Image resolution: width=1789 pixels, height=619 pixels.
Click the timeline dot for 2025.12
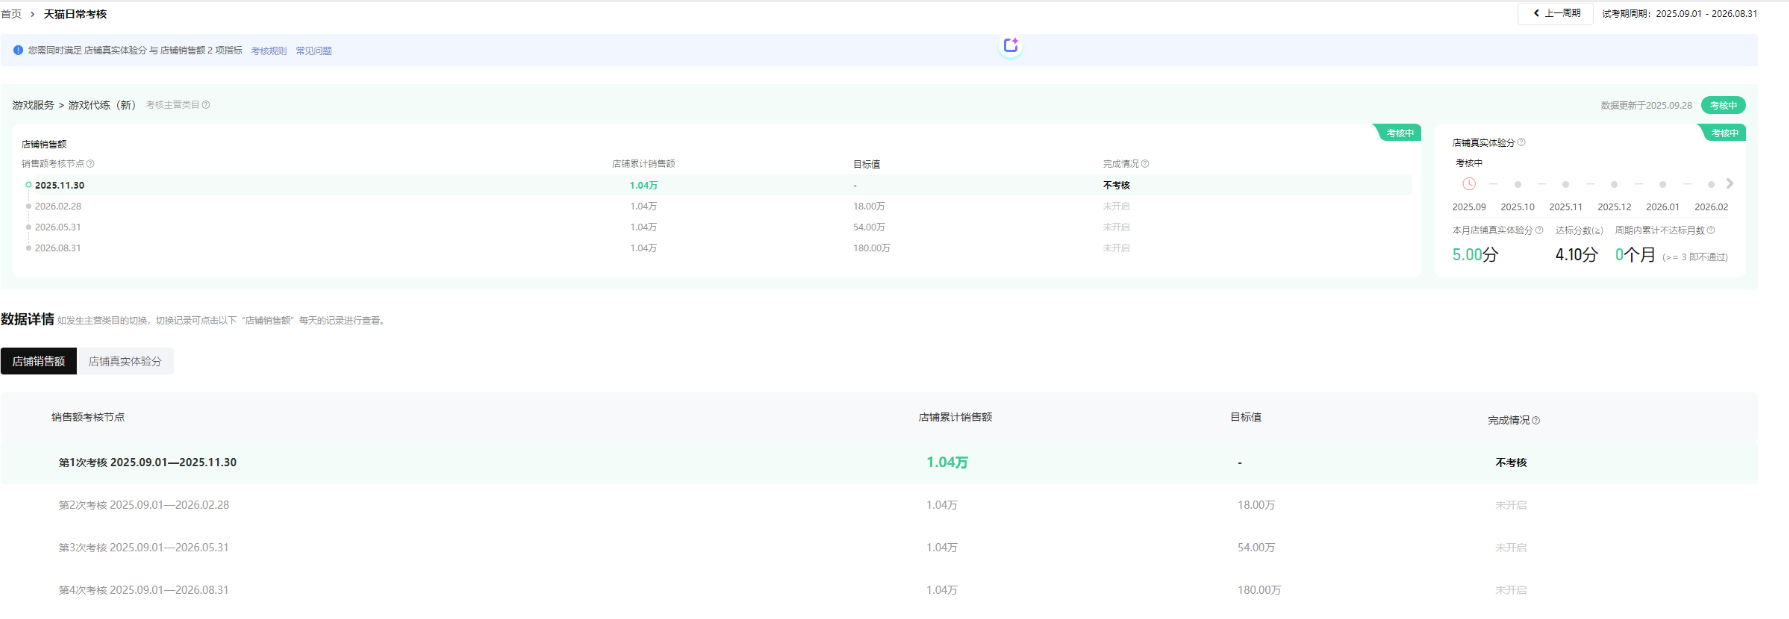(1614, 184)
